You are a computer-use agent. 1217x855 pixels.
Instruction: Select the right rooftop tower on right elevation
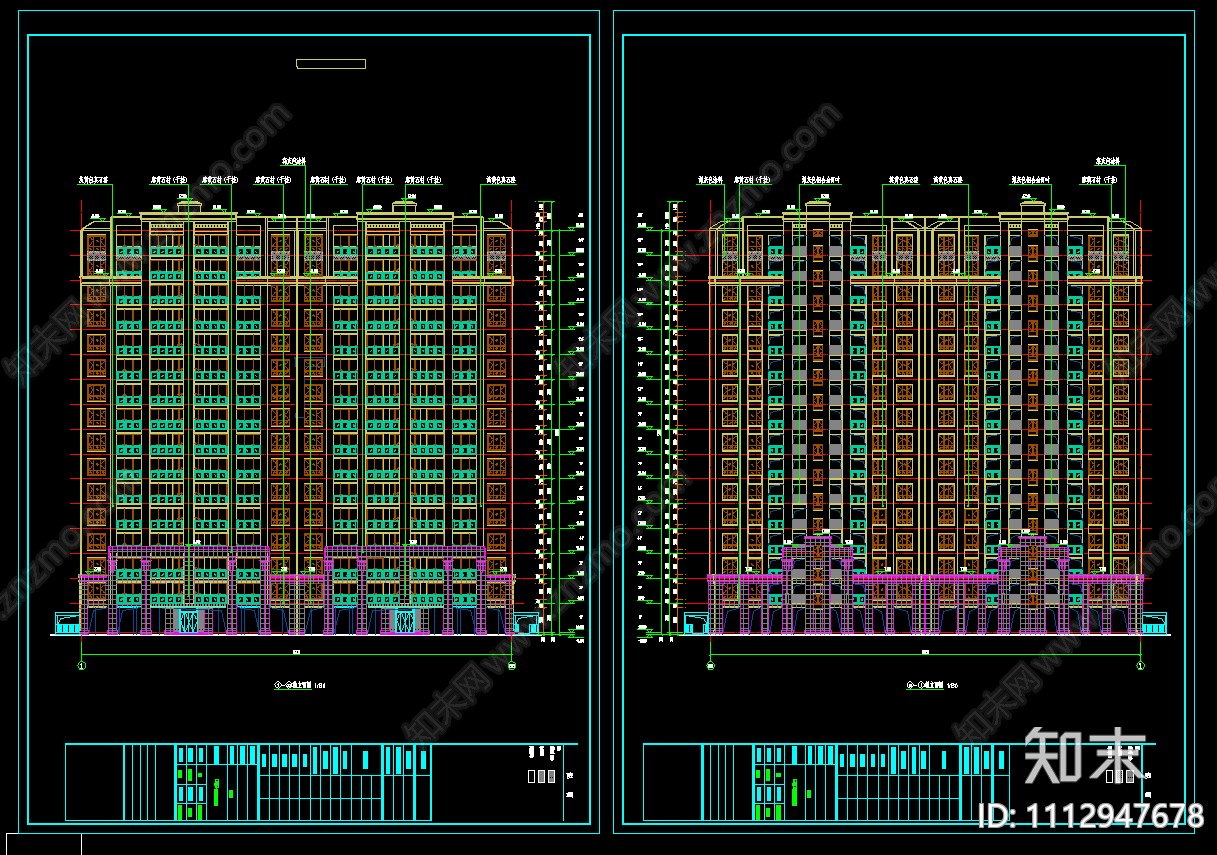point(1032,206)
